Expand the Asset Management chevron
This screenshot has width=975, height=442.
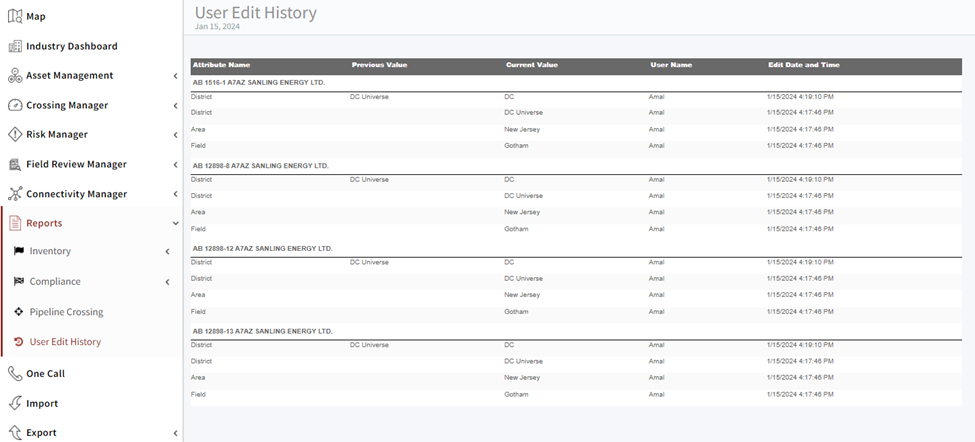click(175, 76)
